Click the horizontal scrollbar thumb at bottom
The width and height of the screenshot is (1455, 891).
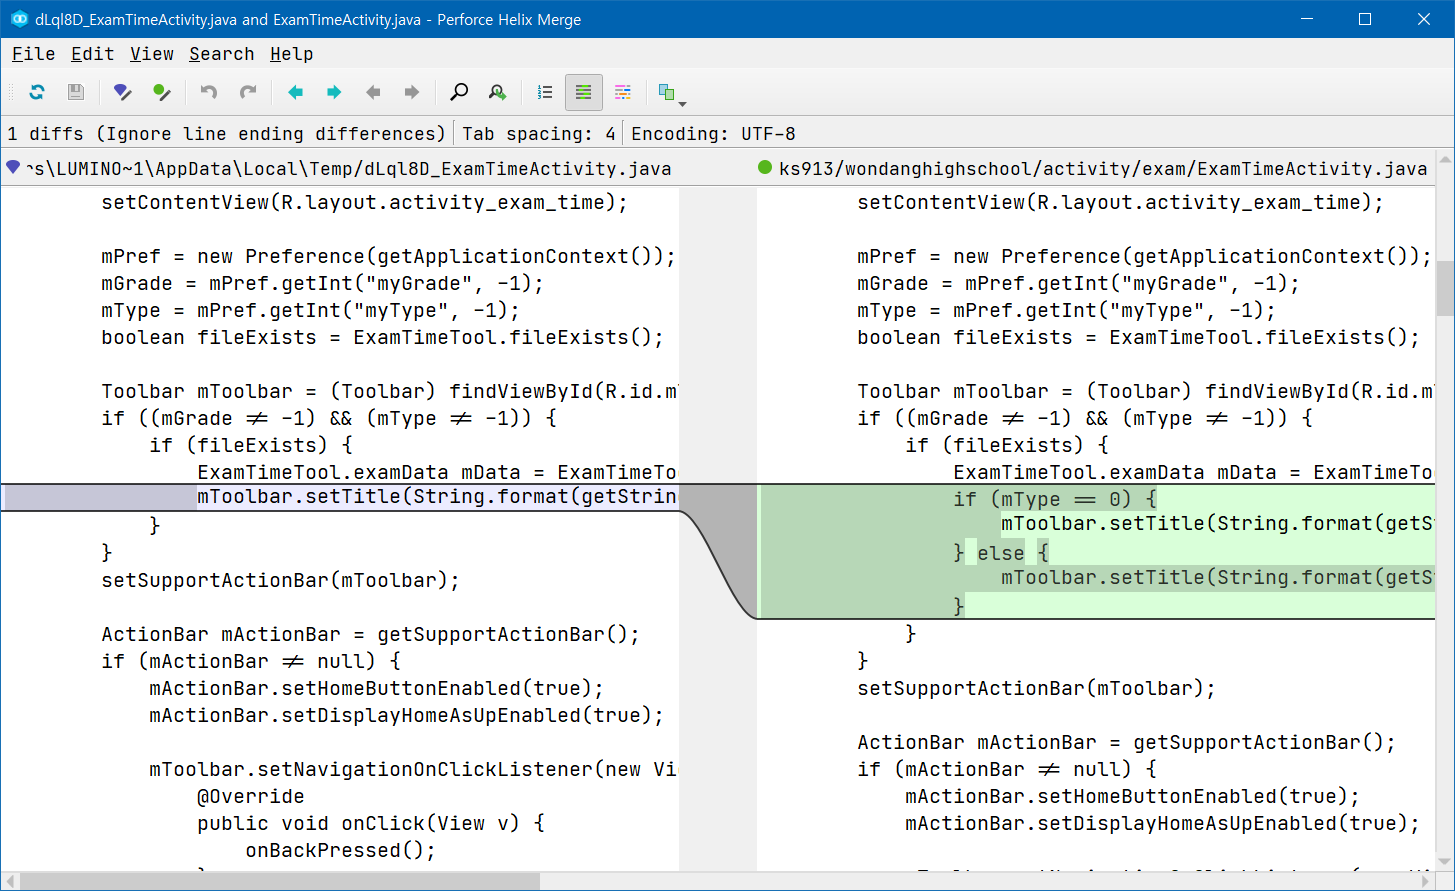(280, 881)
